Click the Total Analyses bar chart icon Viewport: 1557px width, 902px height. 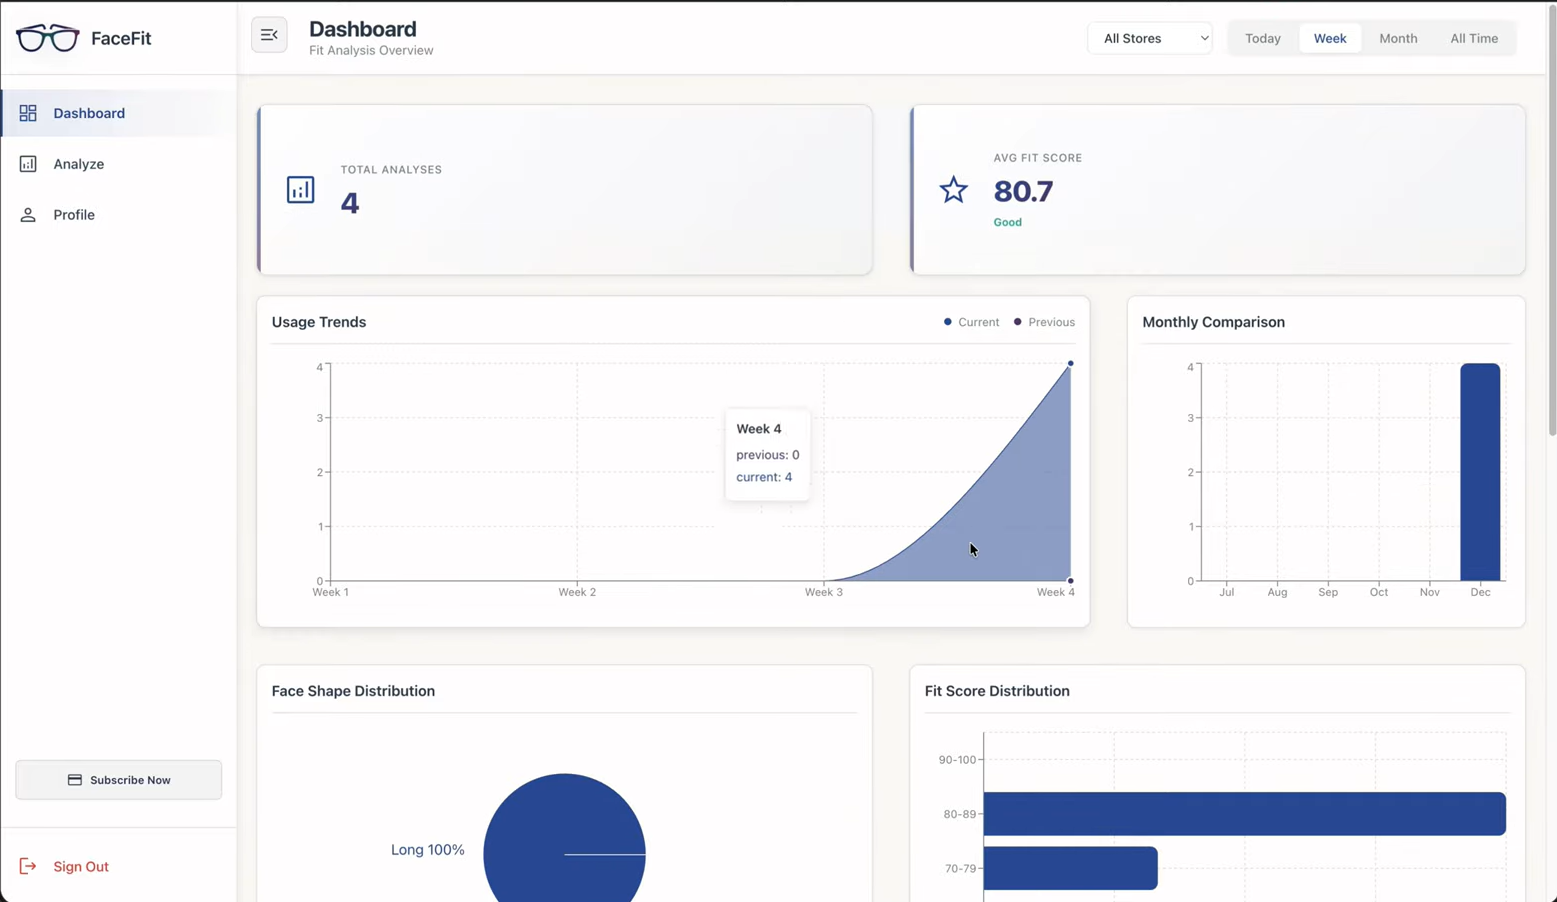(x=300, y=190)
